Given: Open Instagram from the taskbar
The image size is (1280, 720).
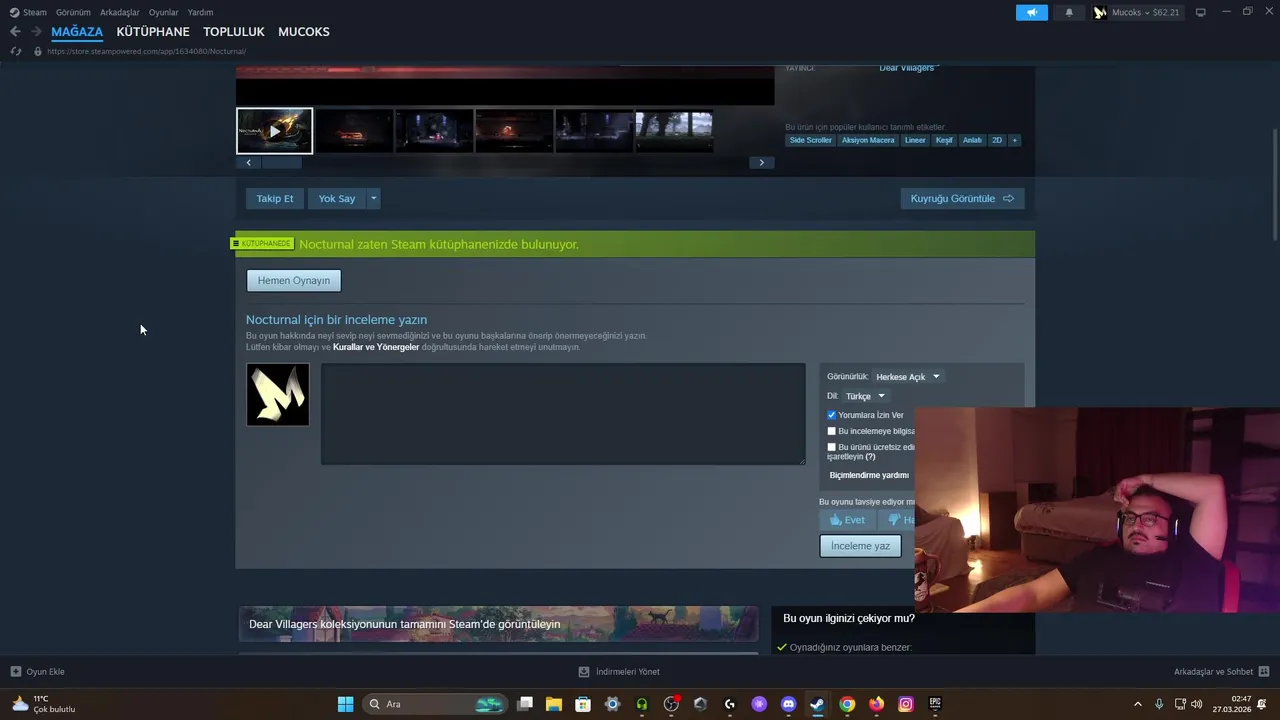Looking at the screenshot, I should (x=905, y=704).
